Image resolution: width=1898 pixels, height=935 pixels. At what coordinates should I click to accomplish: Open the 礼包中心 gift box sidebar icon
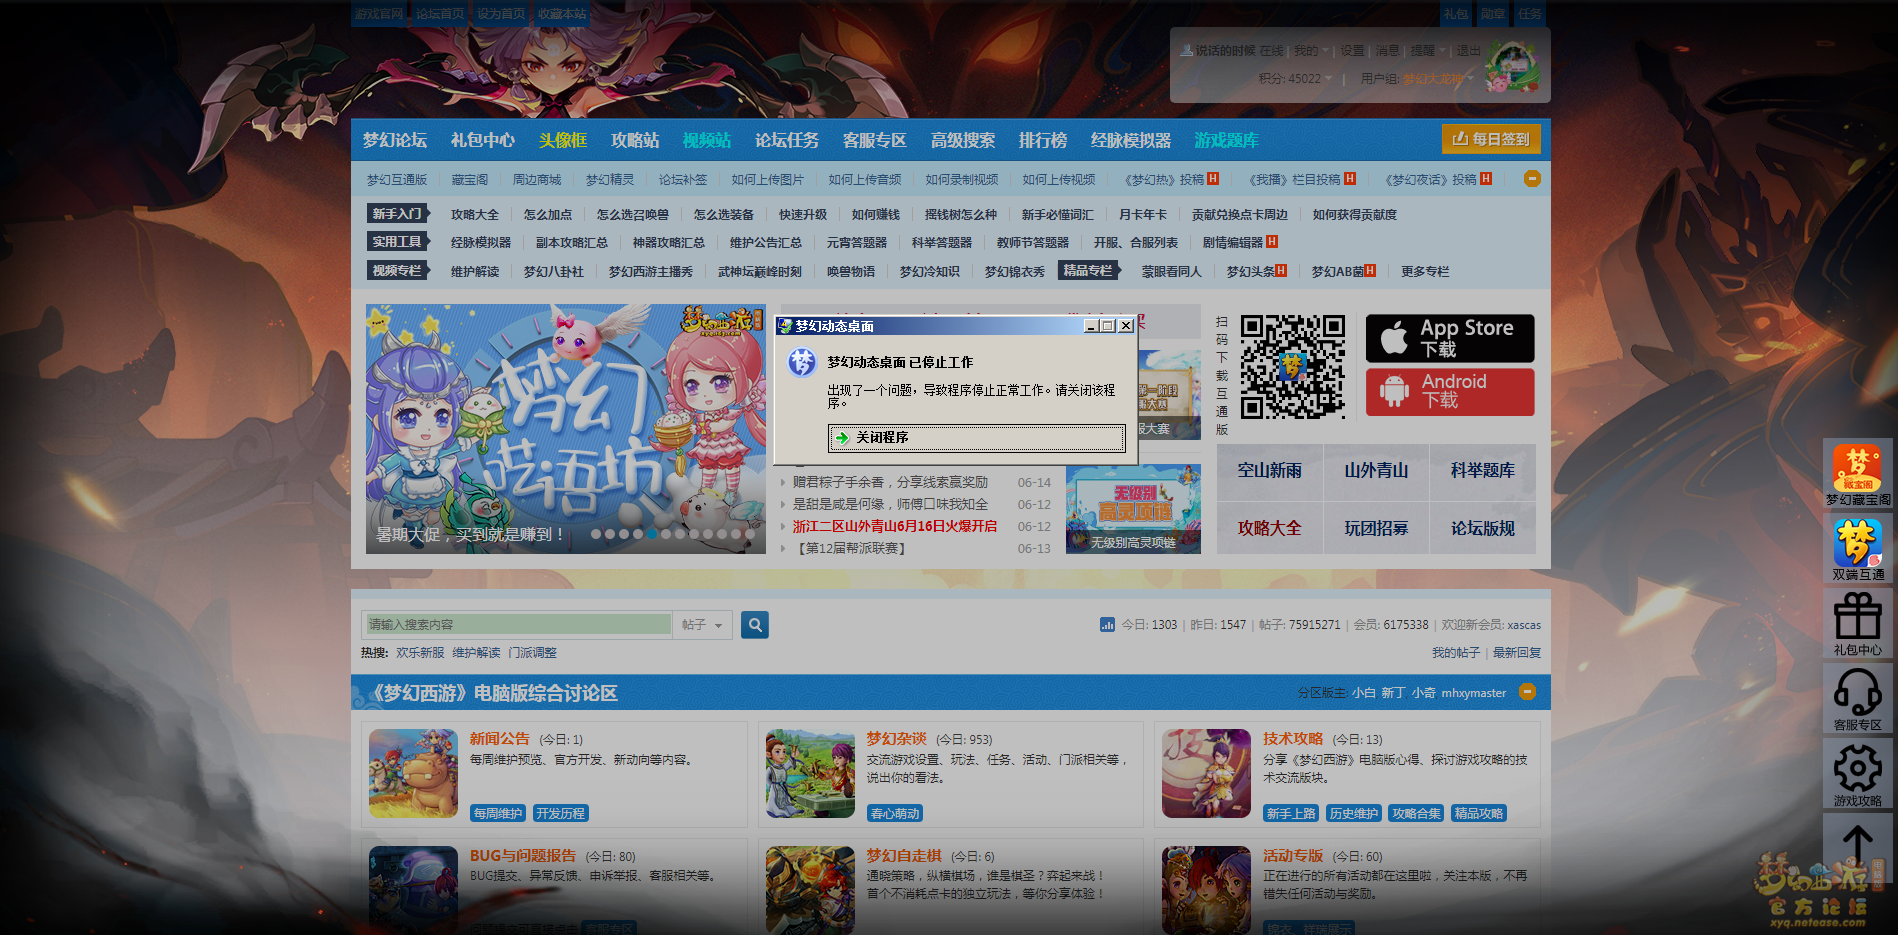(x=1858, y=624)
